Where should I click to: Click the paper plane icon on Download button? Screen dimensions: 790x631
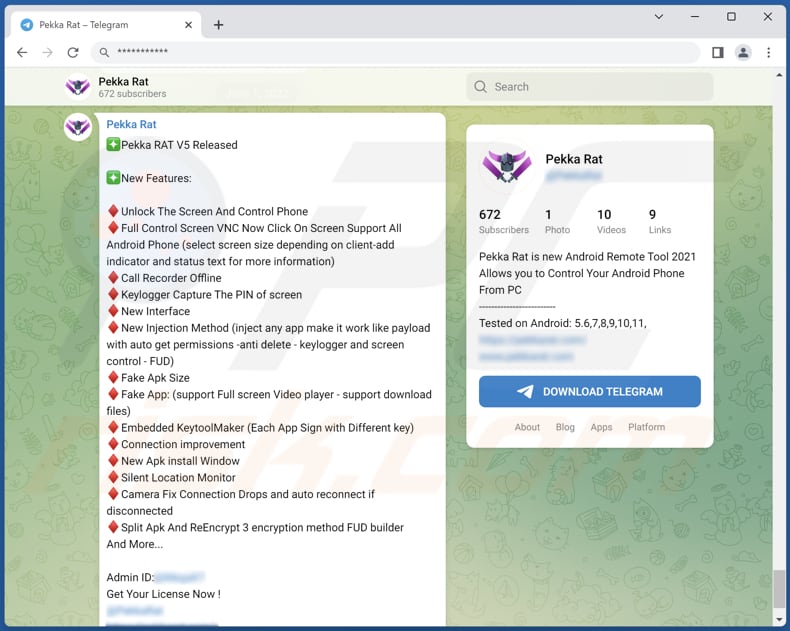(525, 392)
